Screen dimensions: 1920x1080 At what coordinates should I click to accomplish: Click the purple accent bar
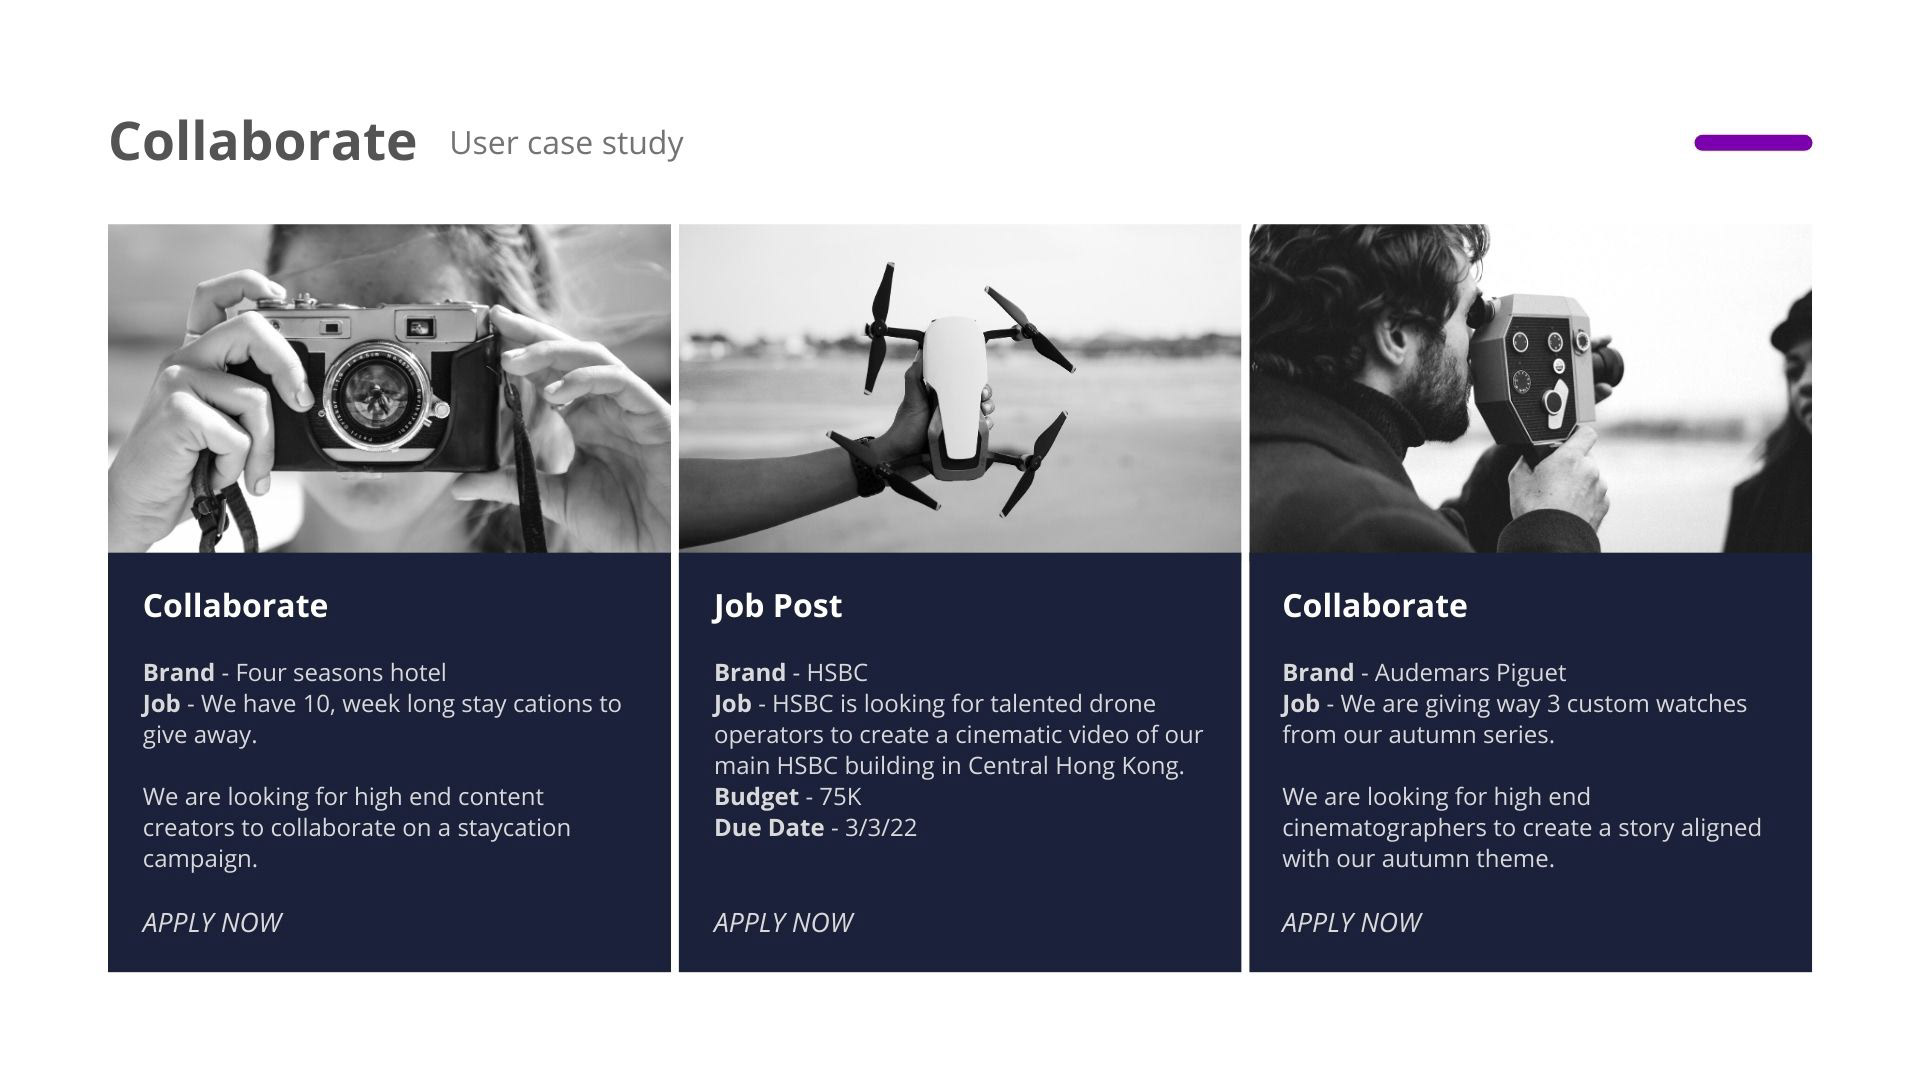(1752, 143)
